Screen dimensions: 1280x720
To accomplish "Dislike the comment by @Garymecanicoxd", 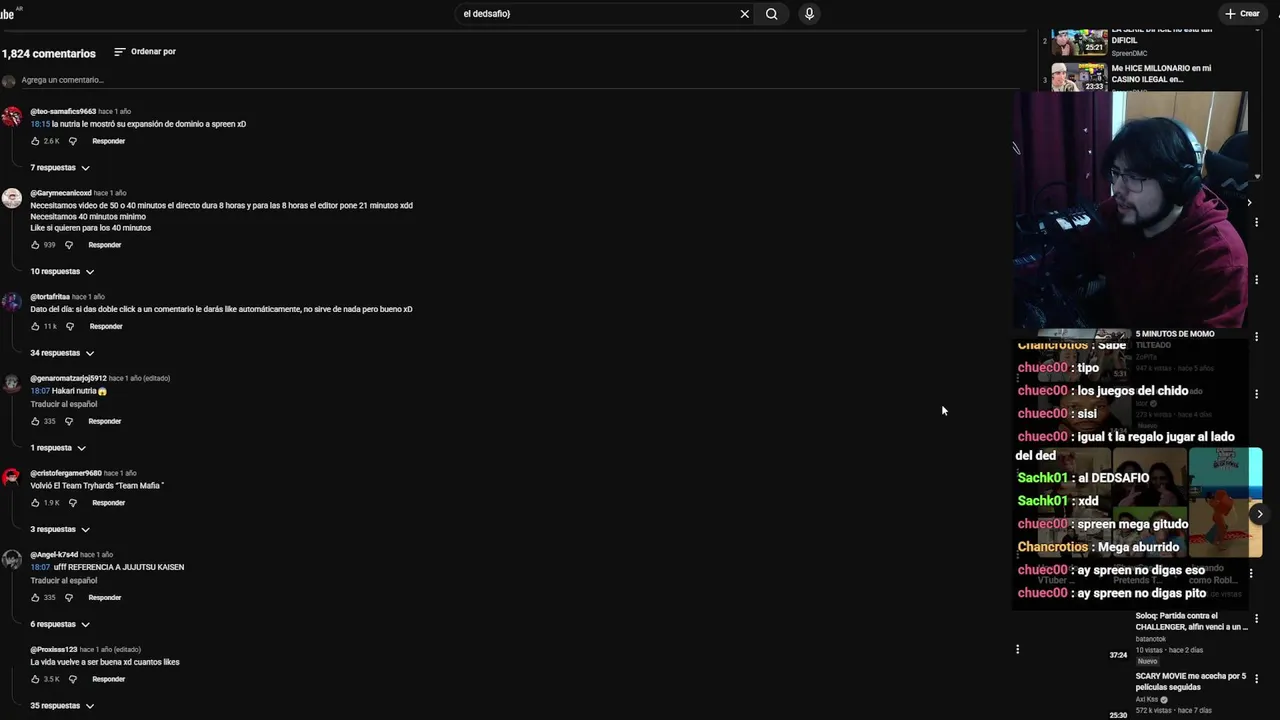I will (x=69, y=245).
